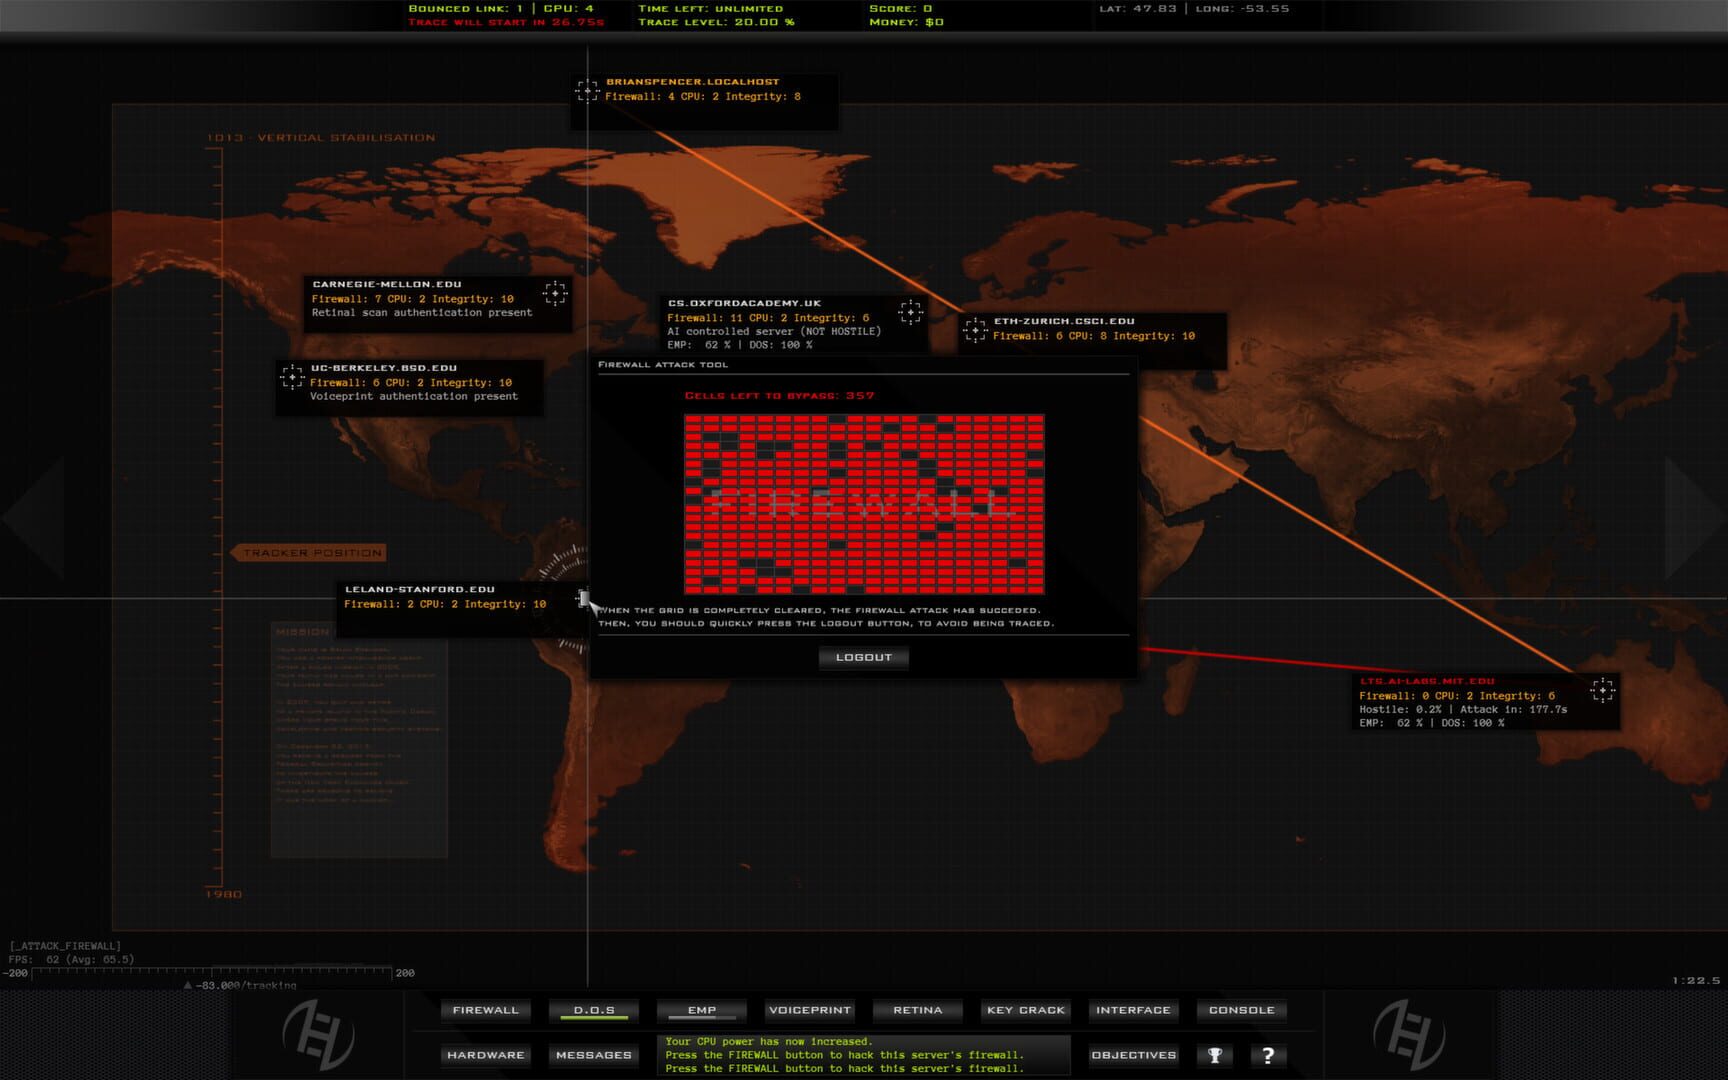The width and height of the screenshot is (1728, 1080).
Task: Select the BRIANSPENCER.LOCALHOST target crosshair icon
Action: click(x=587, y=90)
